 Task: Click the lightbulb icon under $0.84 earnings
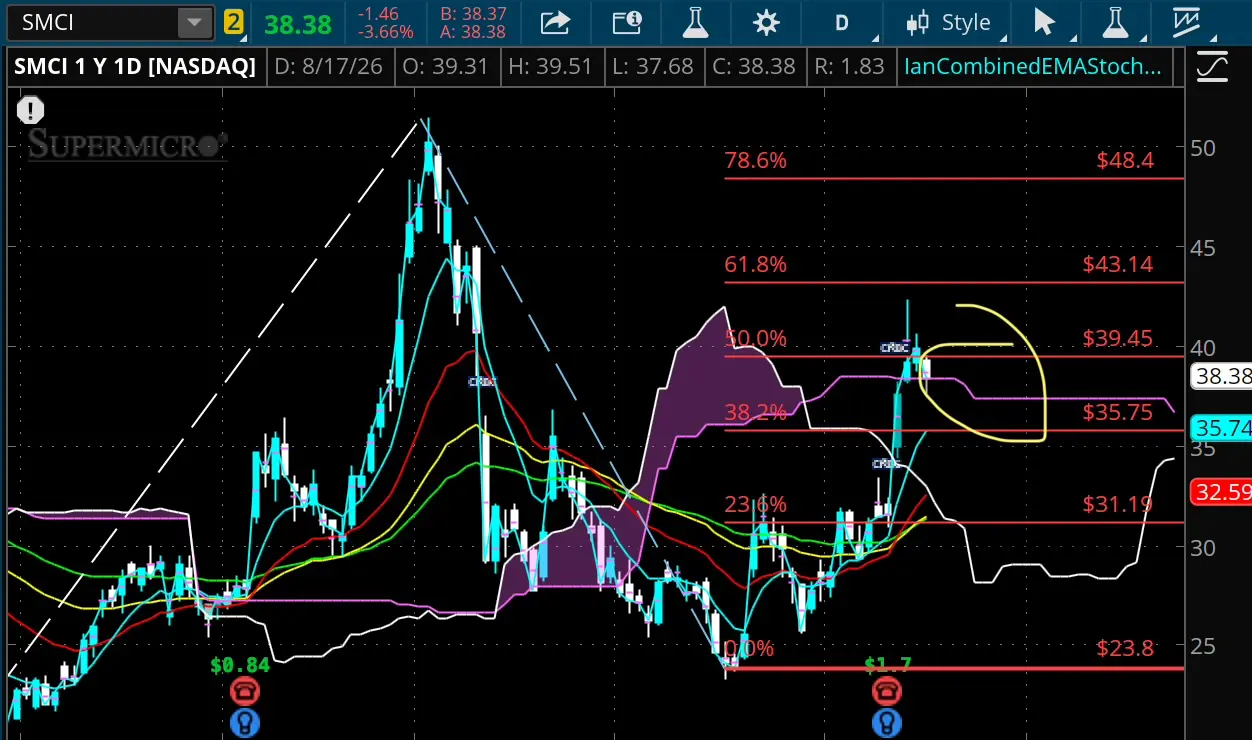[243, 723]
